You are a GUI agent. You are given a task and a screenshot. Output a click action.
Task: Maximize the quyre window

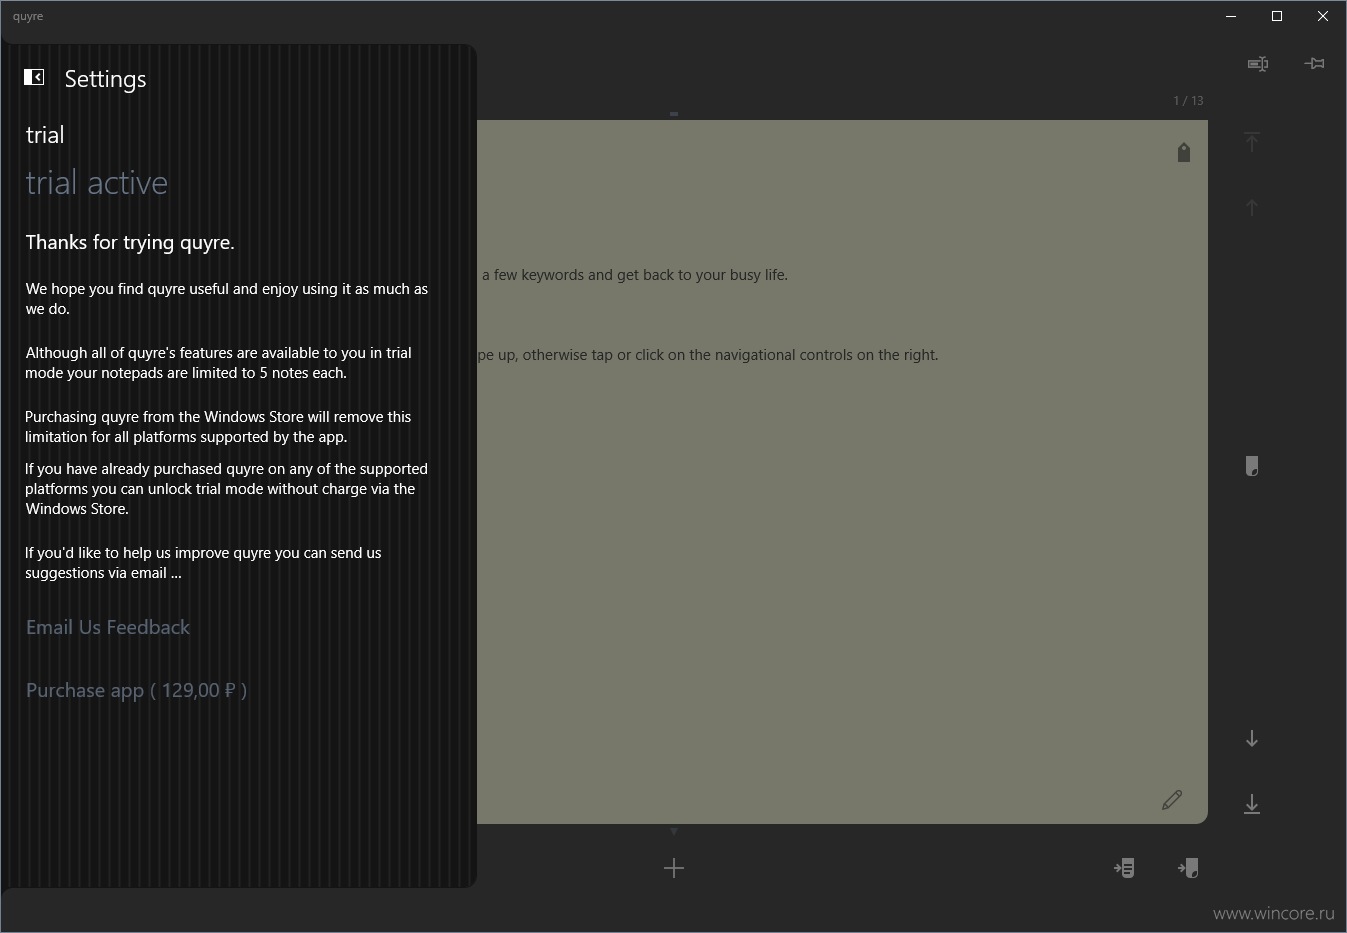click(1277, 16)
